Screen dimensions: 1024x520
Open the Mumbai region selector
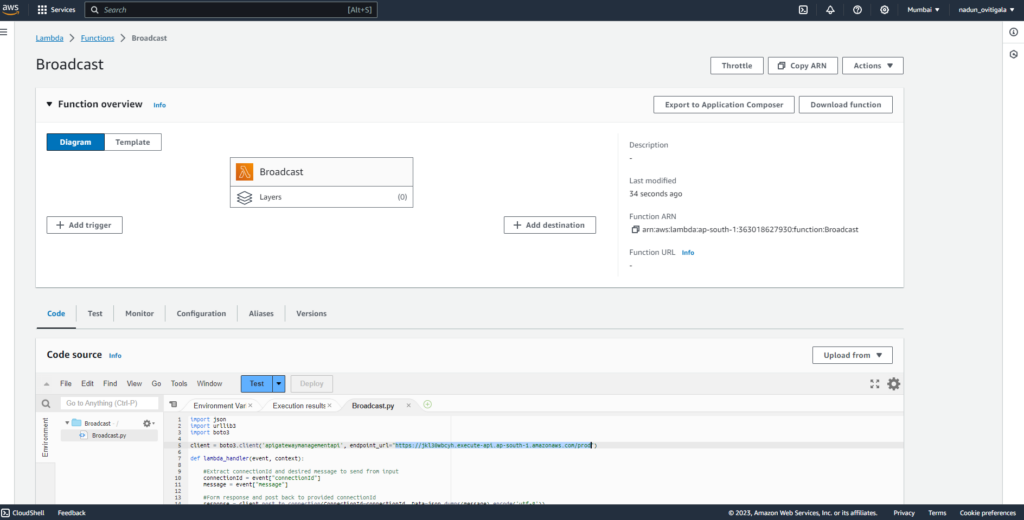pyautogui.click(x=923, y=10)
